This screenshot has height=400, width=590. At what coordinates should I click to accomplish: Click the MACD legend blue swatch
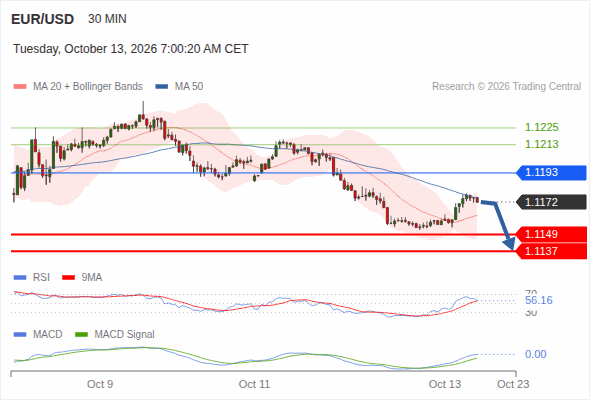pyautogui.click(x=20, y=335)
